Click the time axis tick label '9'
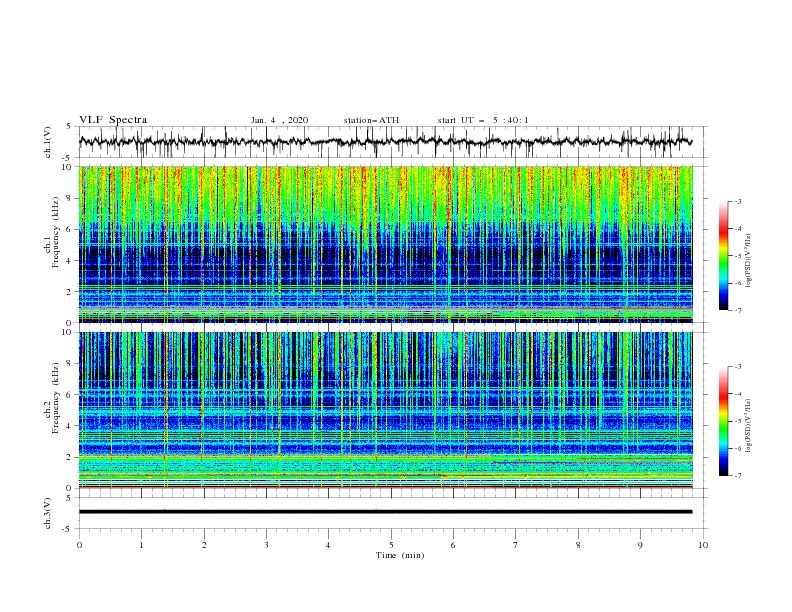Screen dimensions: 792x612 coord(640,545)
